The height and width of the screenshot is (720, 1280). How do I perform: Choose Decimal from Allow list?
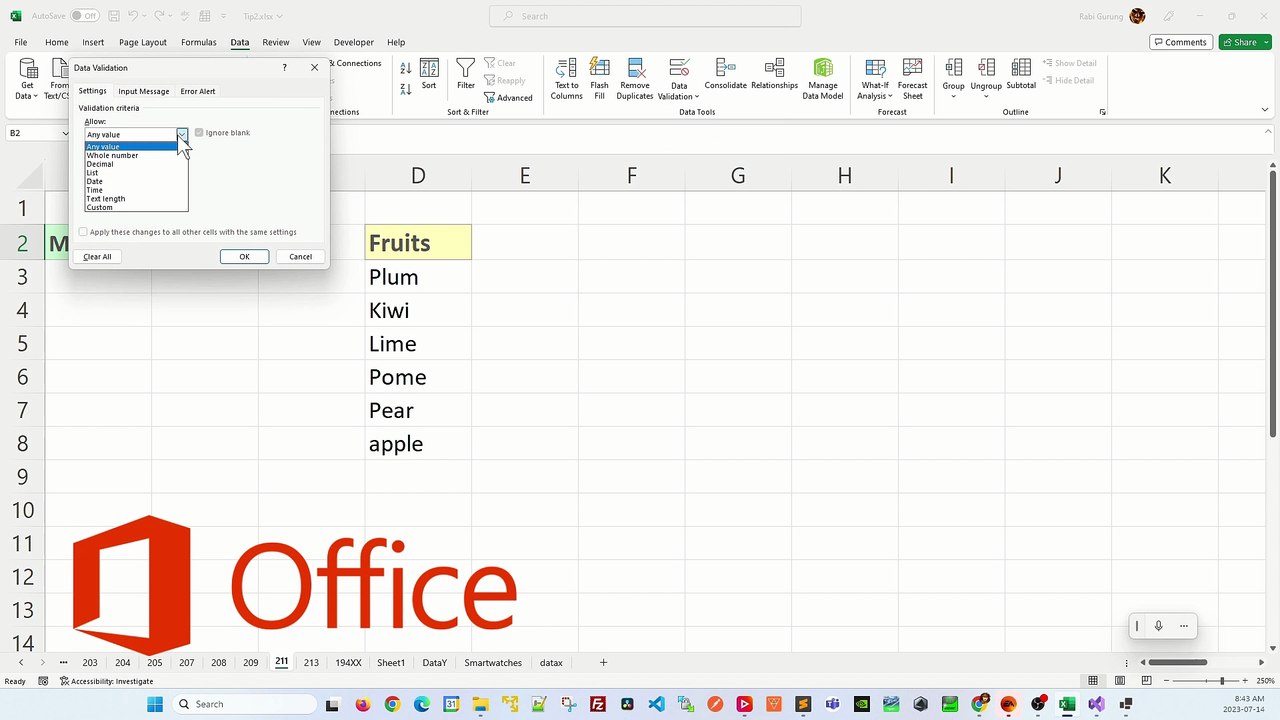click(136, 164)
